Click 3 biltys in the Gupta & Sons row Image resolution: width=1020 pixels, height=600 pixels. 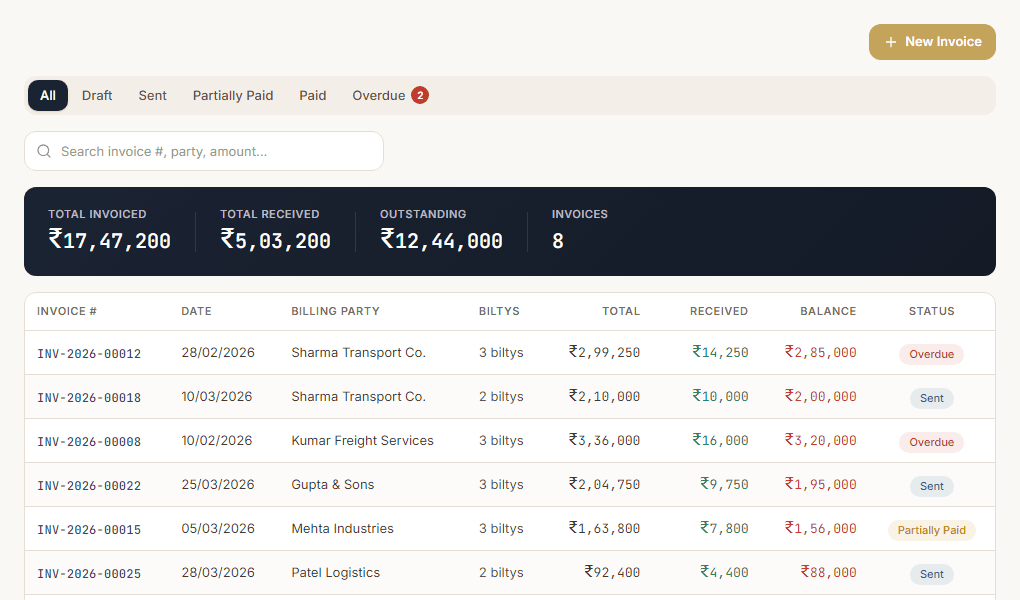pos(501,485)
